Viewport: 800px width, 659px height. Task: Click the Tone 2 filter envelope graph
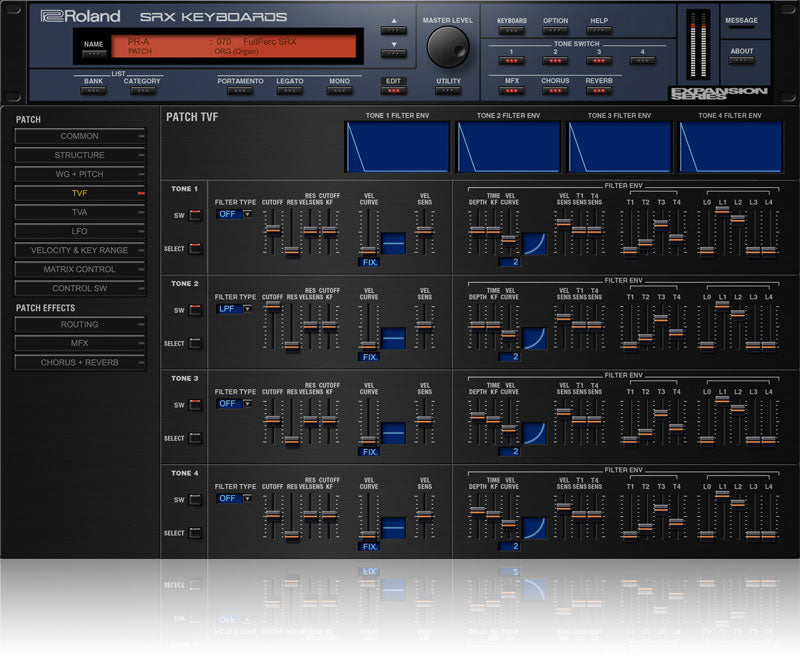(508, 147)
